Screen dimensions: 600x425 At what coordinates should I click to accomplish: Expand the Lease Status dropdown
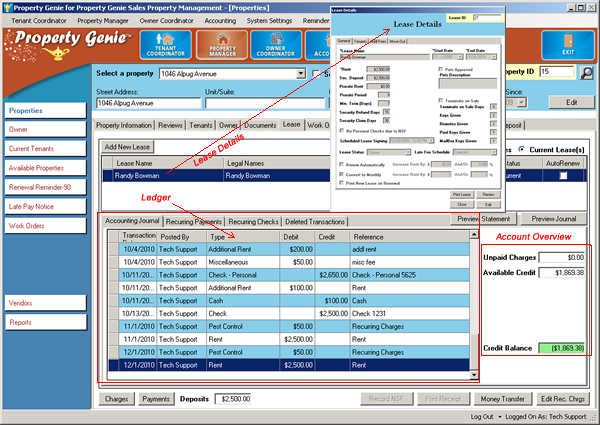(x=408, y=152)
